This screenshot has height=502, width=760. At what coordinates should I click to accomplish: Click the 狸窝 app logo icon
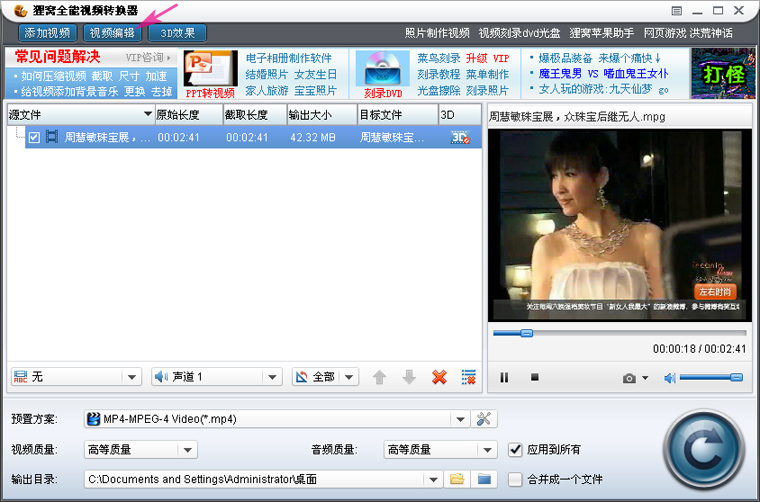pos(20,10)
